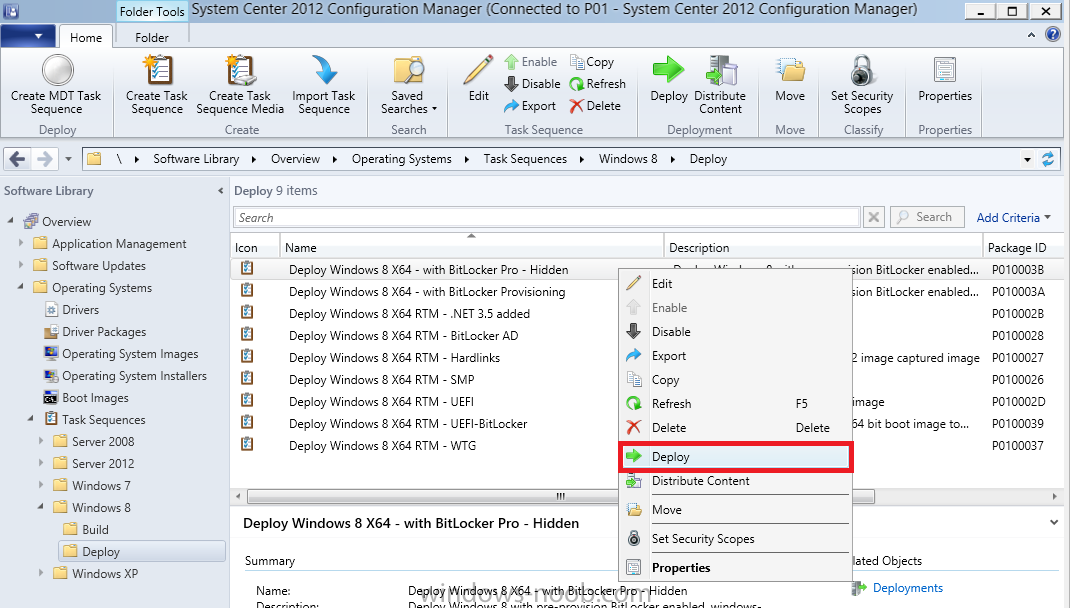This screenshot has width=1070, height=608.
Task: Collapse the ribbon with the caret icon
Action: [1031, 35]
